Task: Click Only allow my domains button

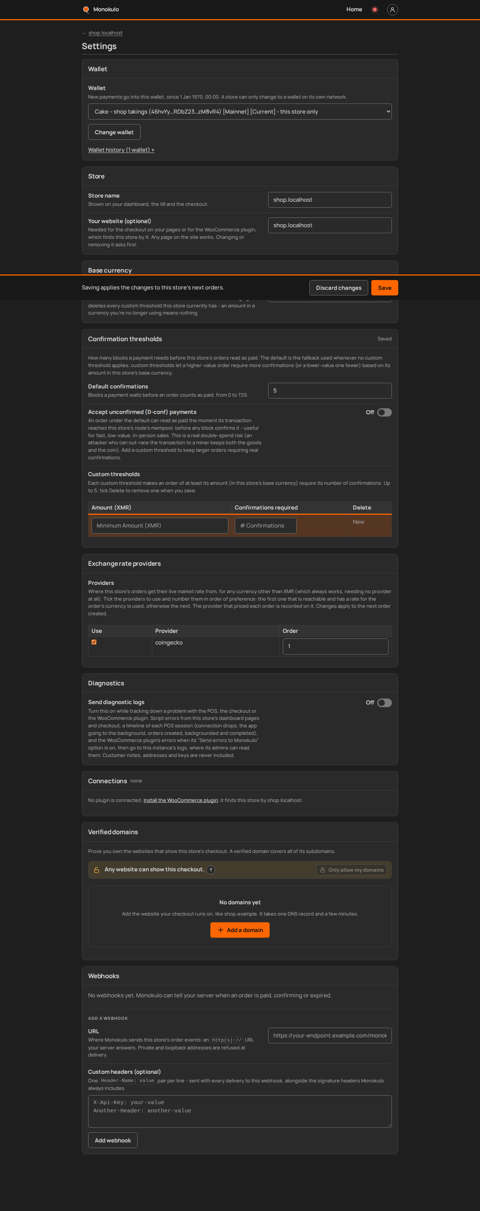Action: click(351, 870)
